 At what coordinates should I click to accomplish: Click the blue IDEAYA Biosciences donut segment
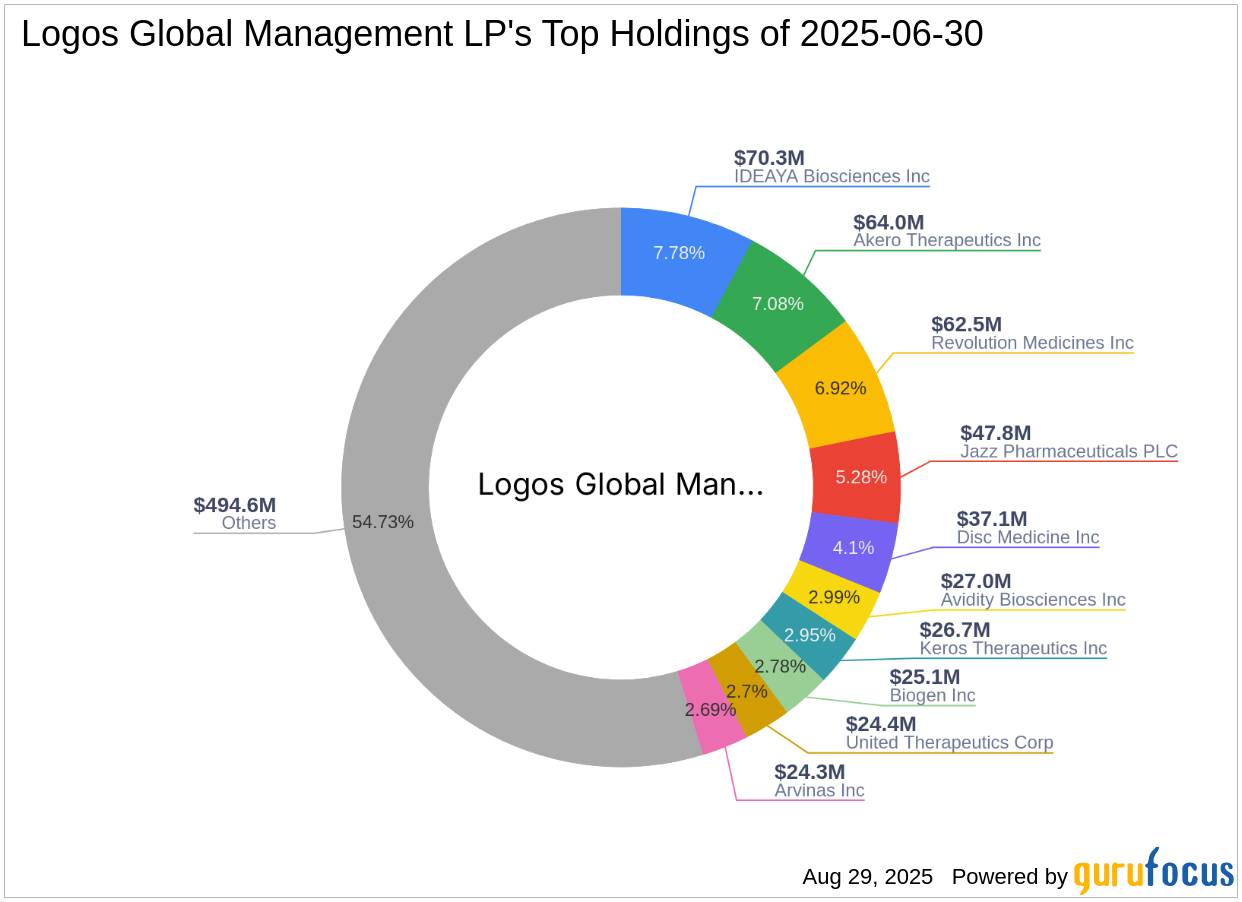tap(680, 255)
